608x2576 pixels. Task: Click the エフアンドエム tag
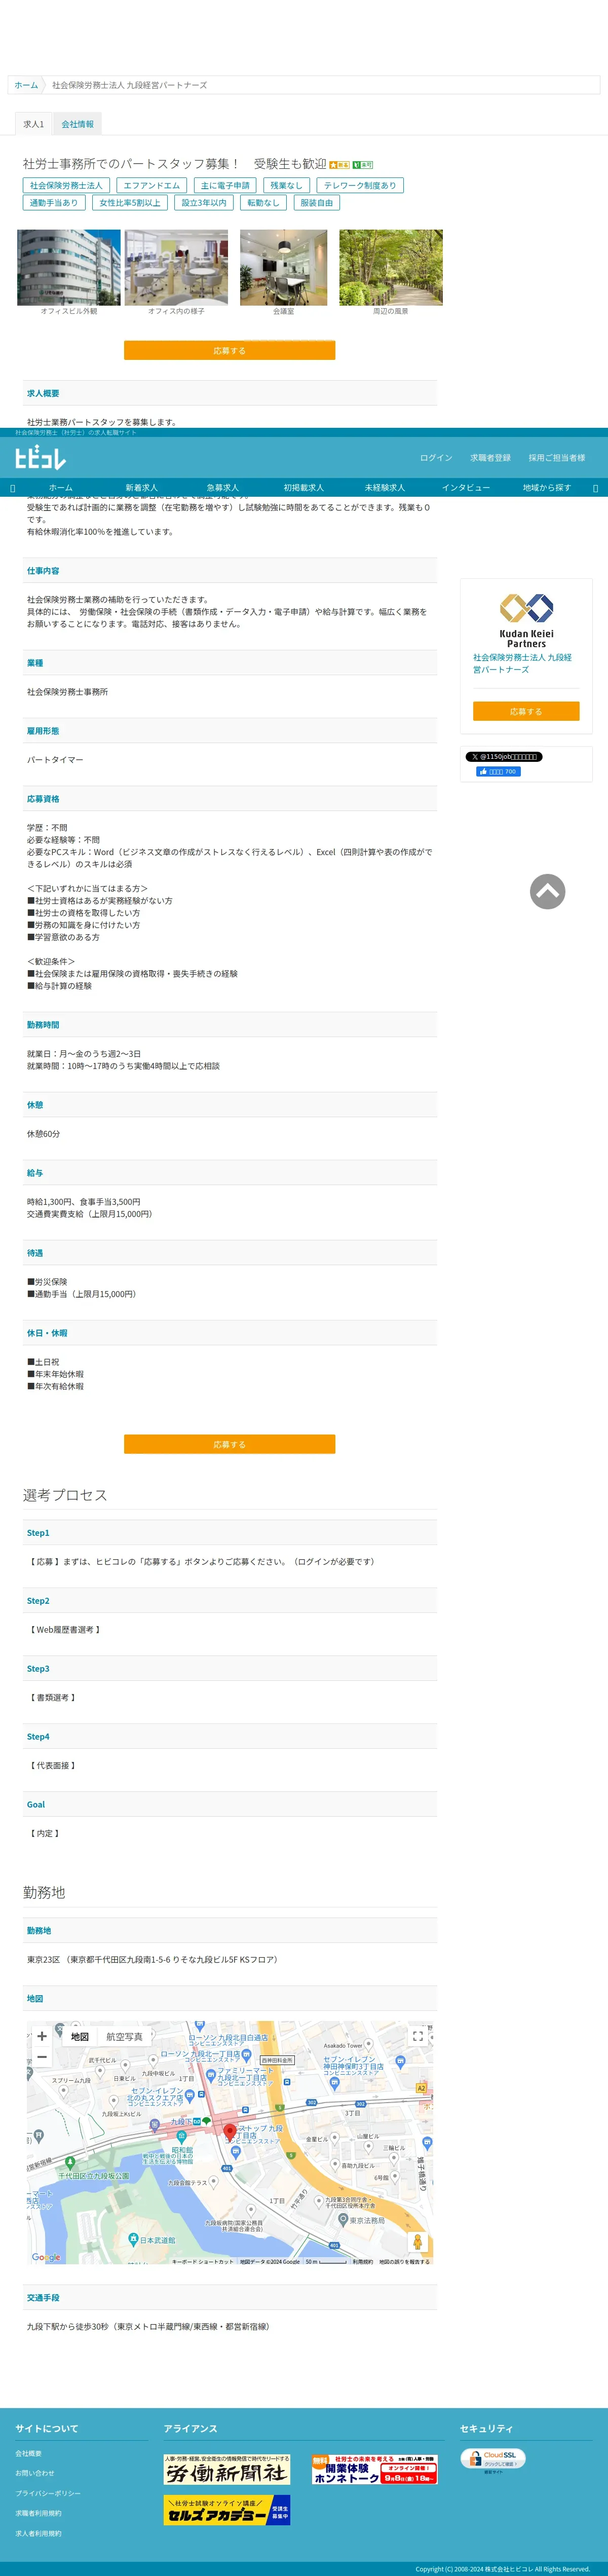coord(152,185)
